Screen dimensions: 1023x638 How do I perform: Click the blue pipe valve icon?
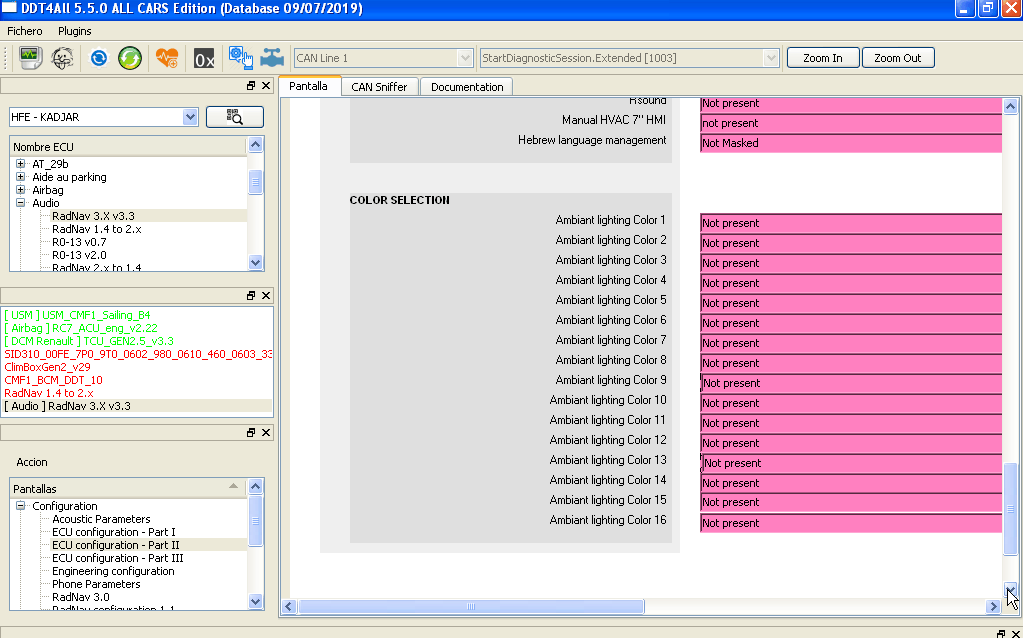click(x=272, y=58)
